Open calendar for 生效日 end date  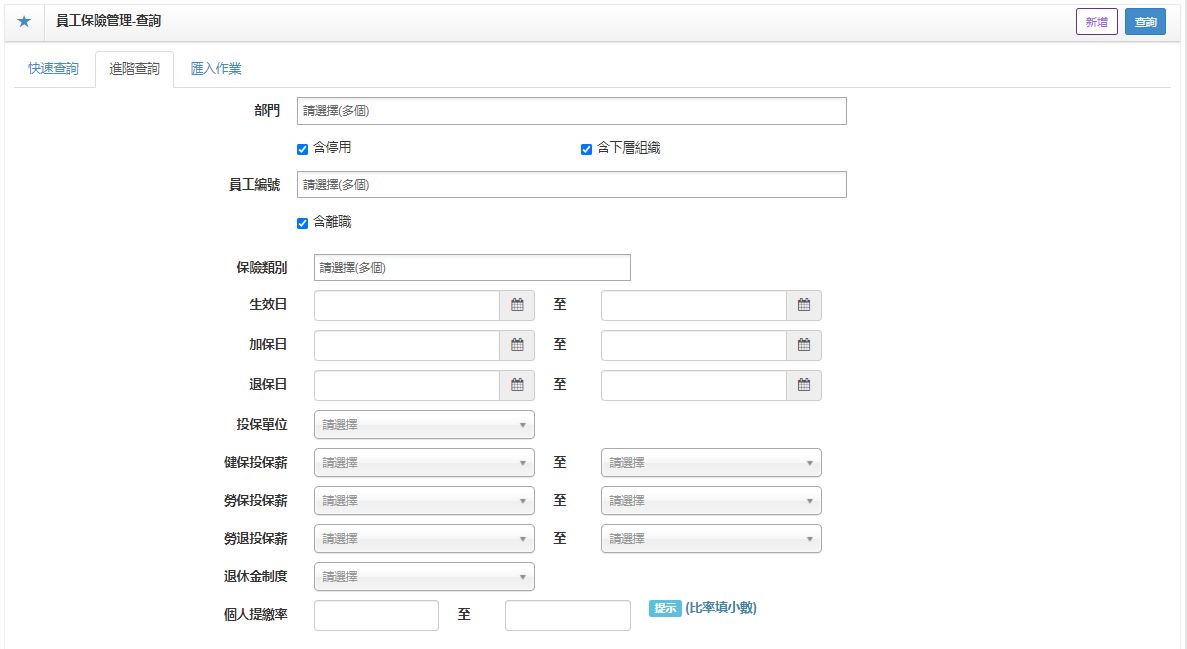coord(803,305)
